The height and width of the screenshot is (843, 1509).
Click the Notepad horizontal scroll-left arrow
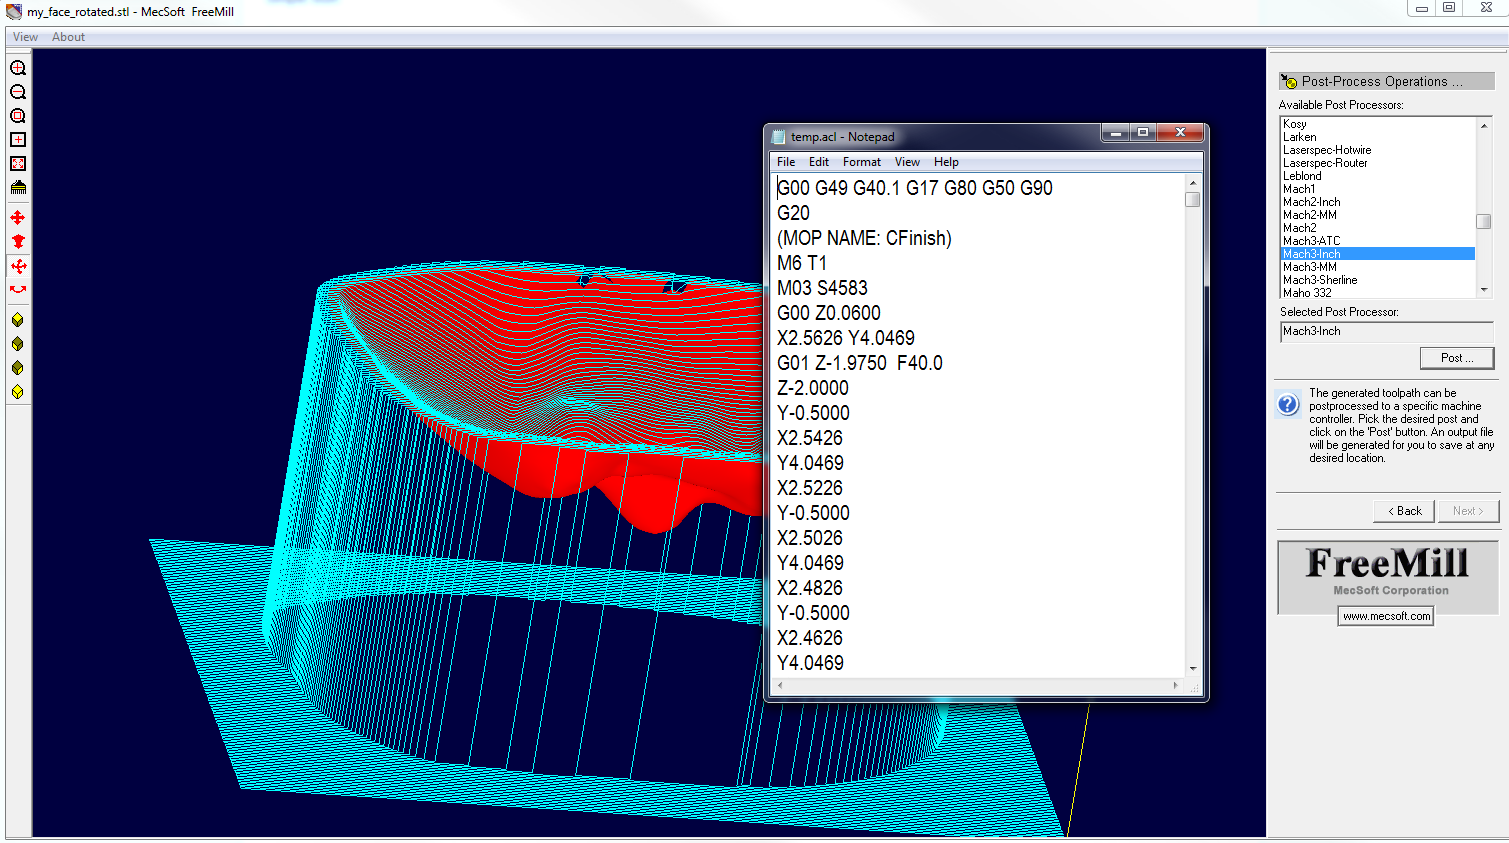pos(780,686)
